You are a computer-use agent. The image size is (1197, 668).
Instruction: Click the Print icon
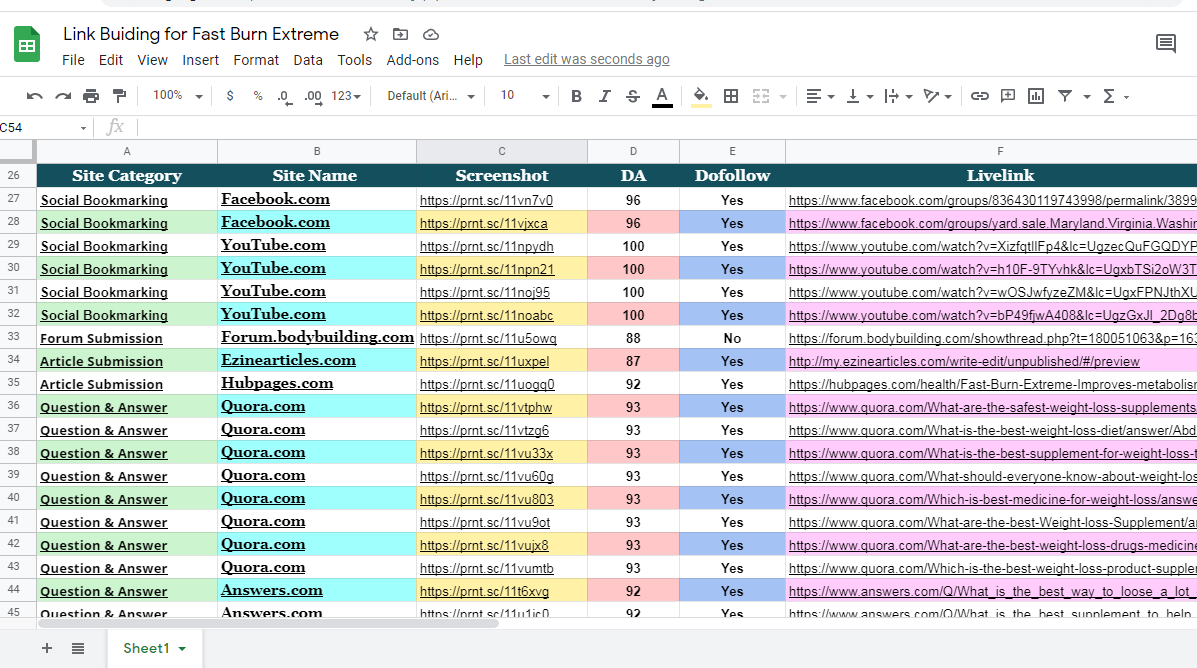(91, 96)
